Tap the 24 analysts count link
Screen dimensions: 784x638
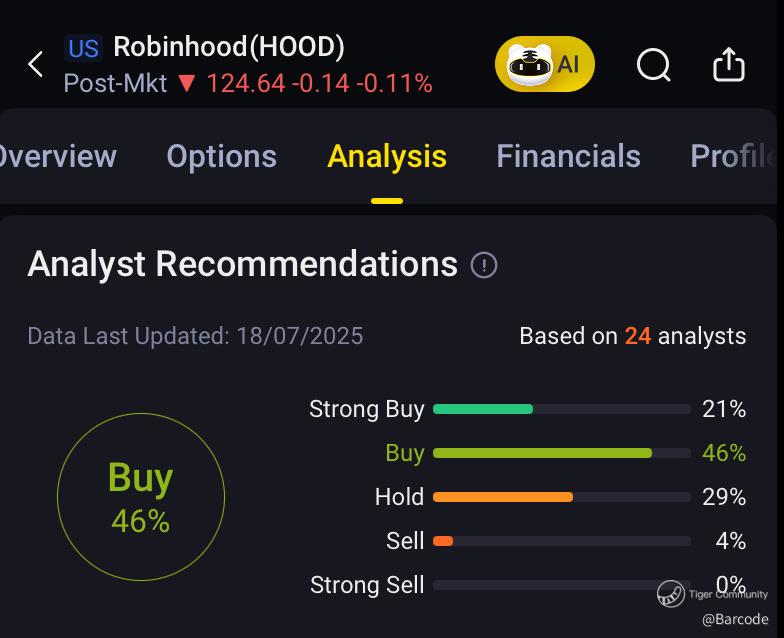(x=638, y=336)
